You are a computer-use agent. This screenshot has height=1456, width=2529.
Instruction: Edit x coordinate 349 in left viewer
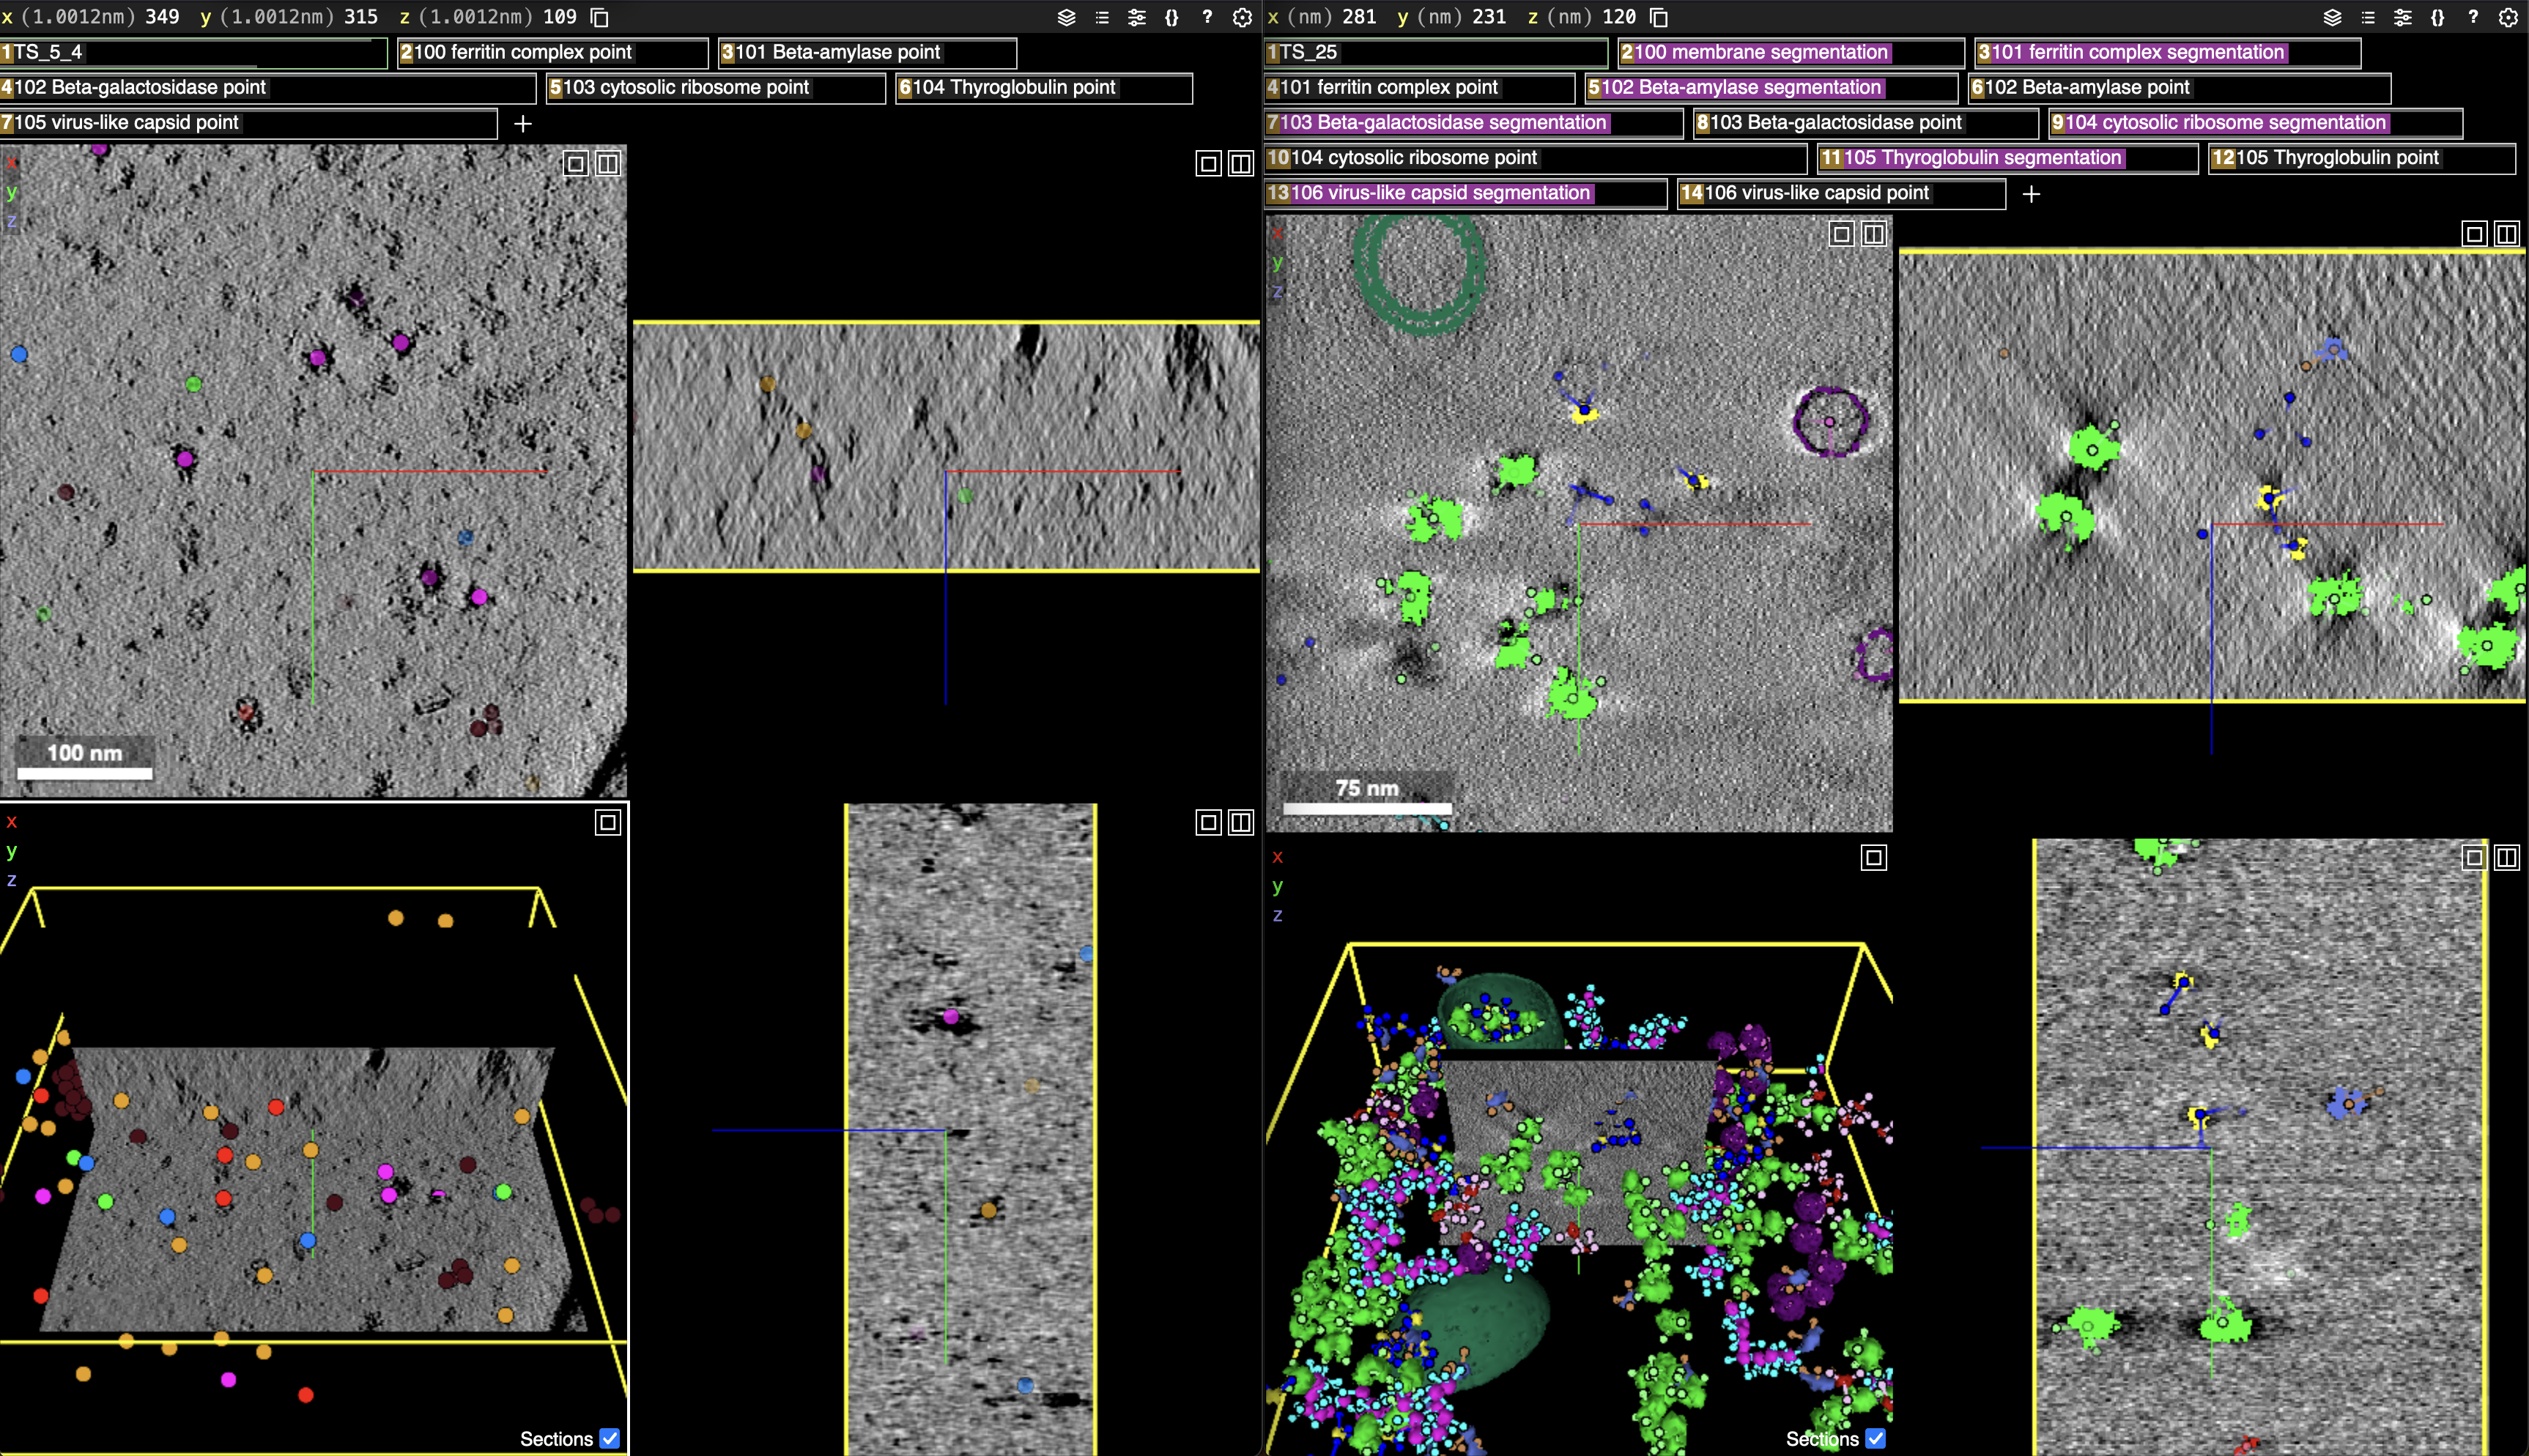click(x=162, y=17)
